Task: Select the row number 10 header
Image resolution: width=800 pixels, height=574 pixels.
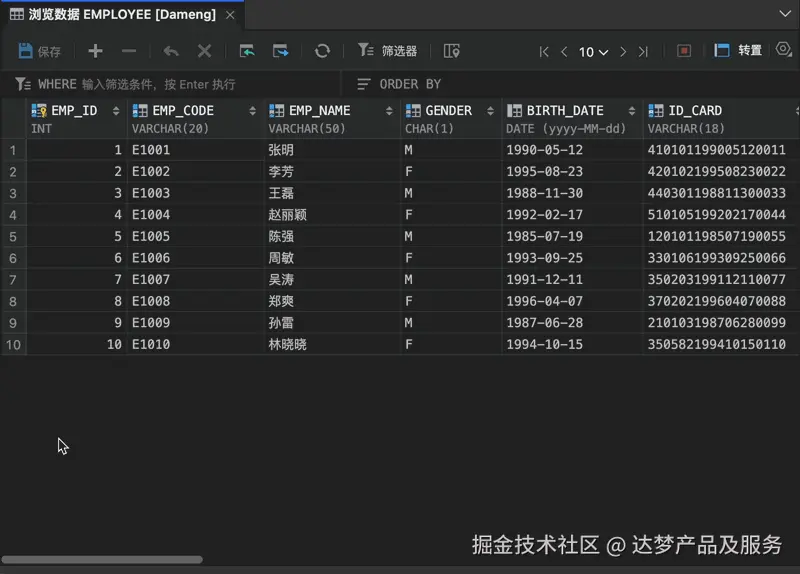Action: pos(13,345)
